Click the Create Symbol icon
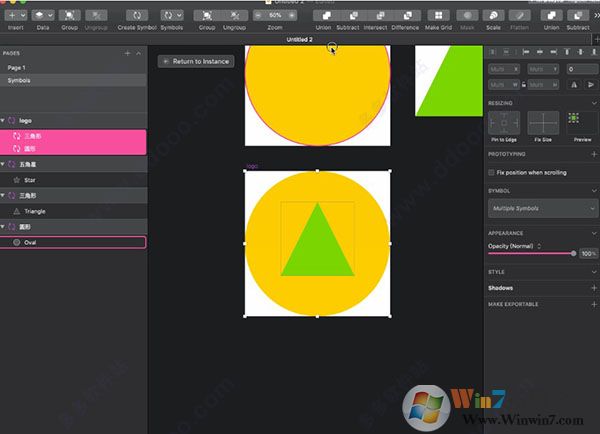This screenshot has width=600, height=434. (136, 16)
